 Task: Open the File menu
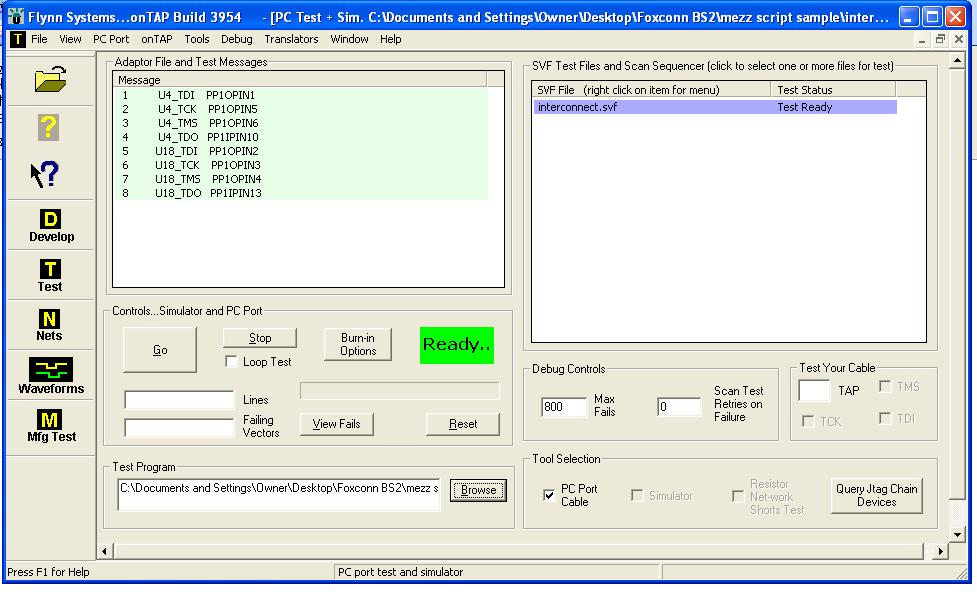(x=39, y=39)
